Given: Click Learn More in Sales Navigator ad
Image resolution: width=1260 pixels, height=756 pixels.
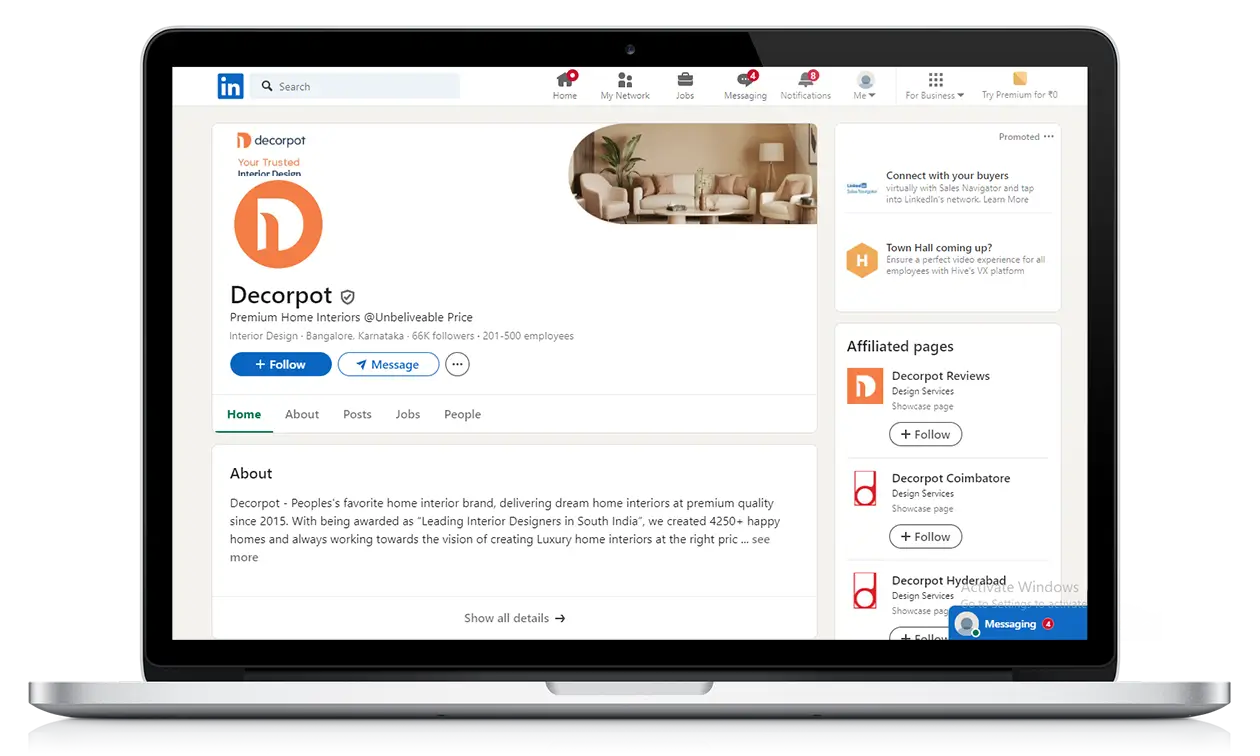Looking at the screenshot, I should (1005, 200).
